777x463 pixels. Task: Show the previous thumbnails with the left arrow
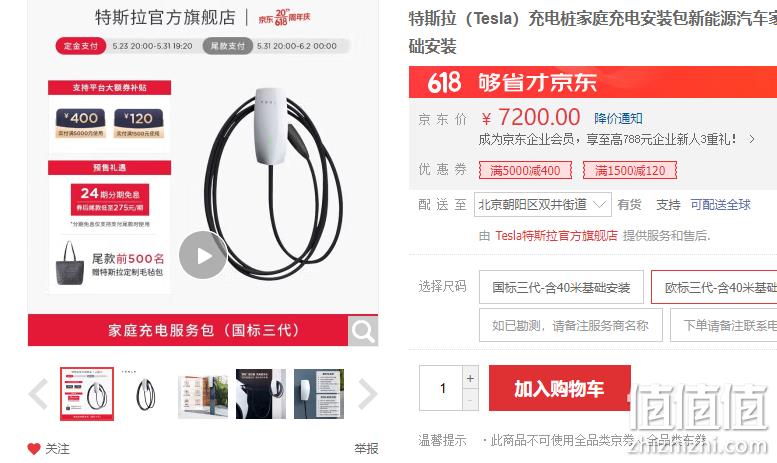(39, 394)
